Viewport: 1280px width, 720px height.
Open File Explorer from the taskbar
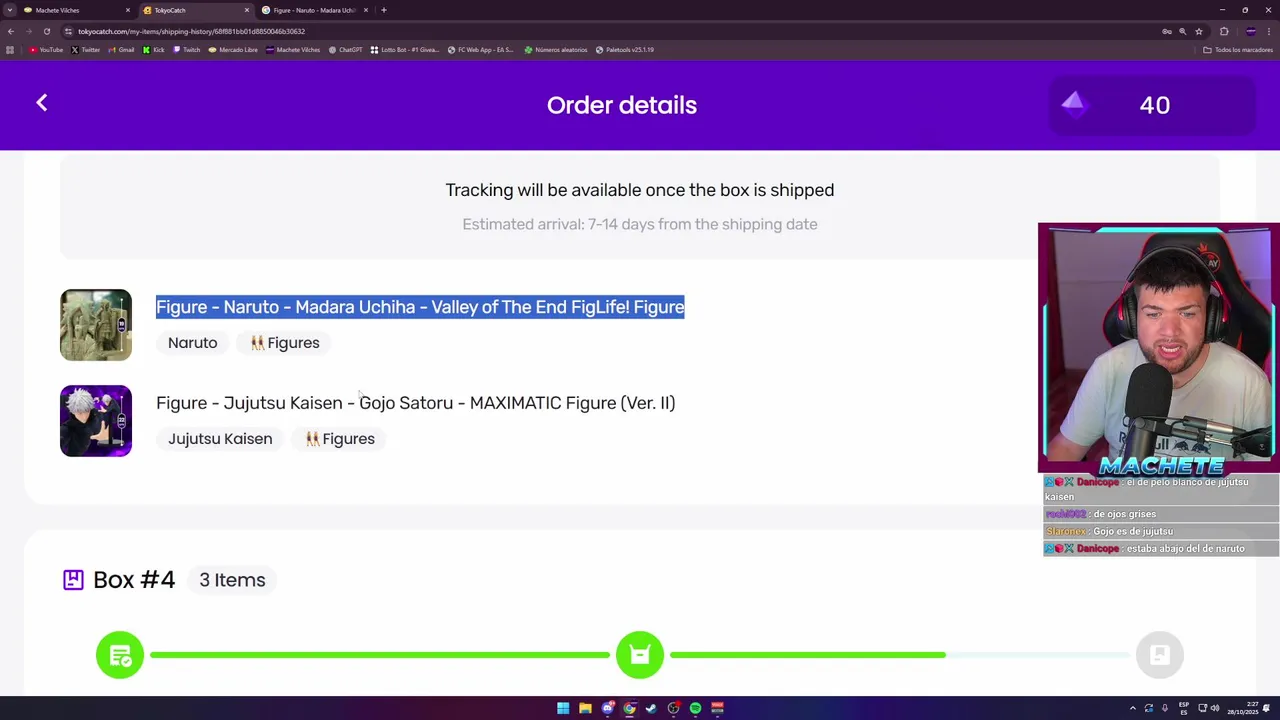click(x=585, y=708)
